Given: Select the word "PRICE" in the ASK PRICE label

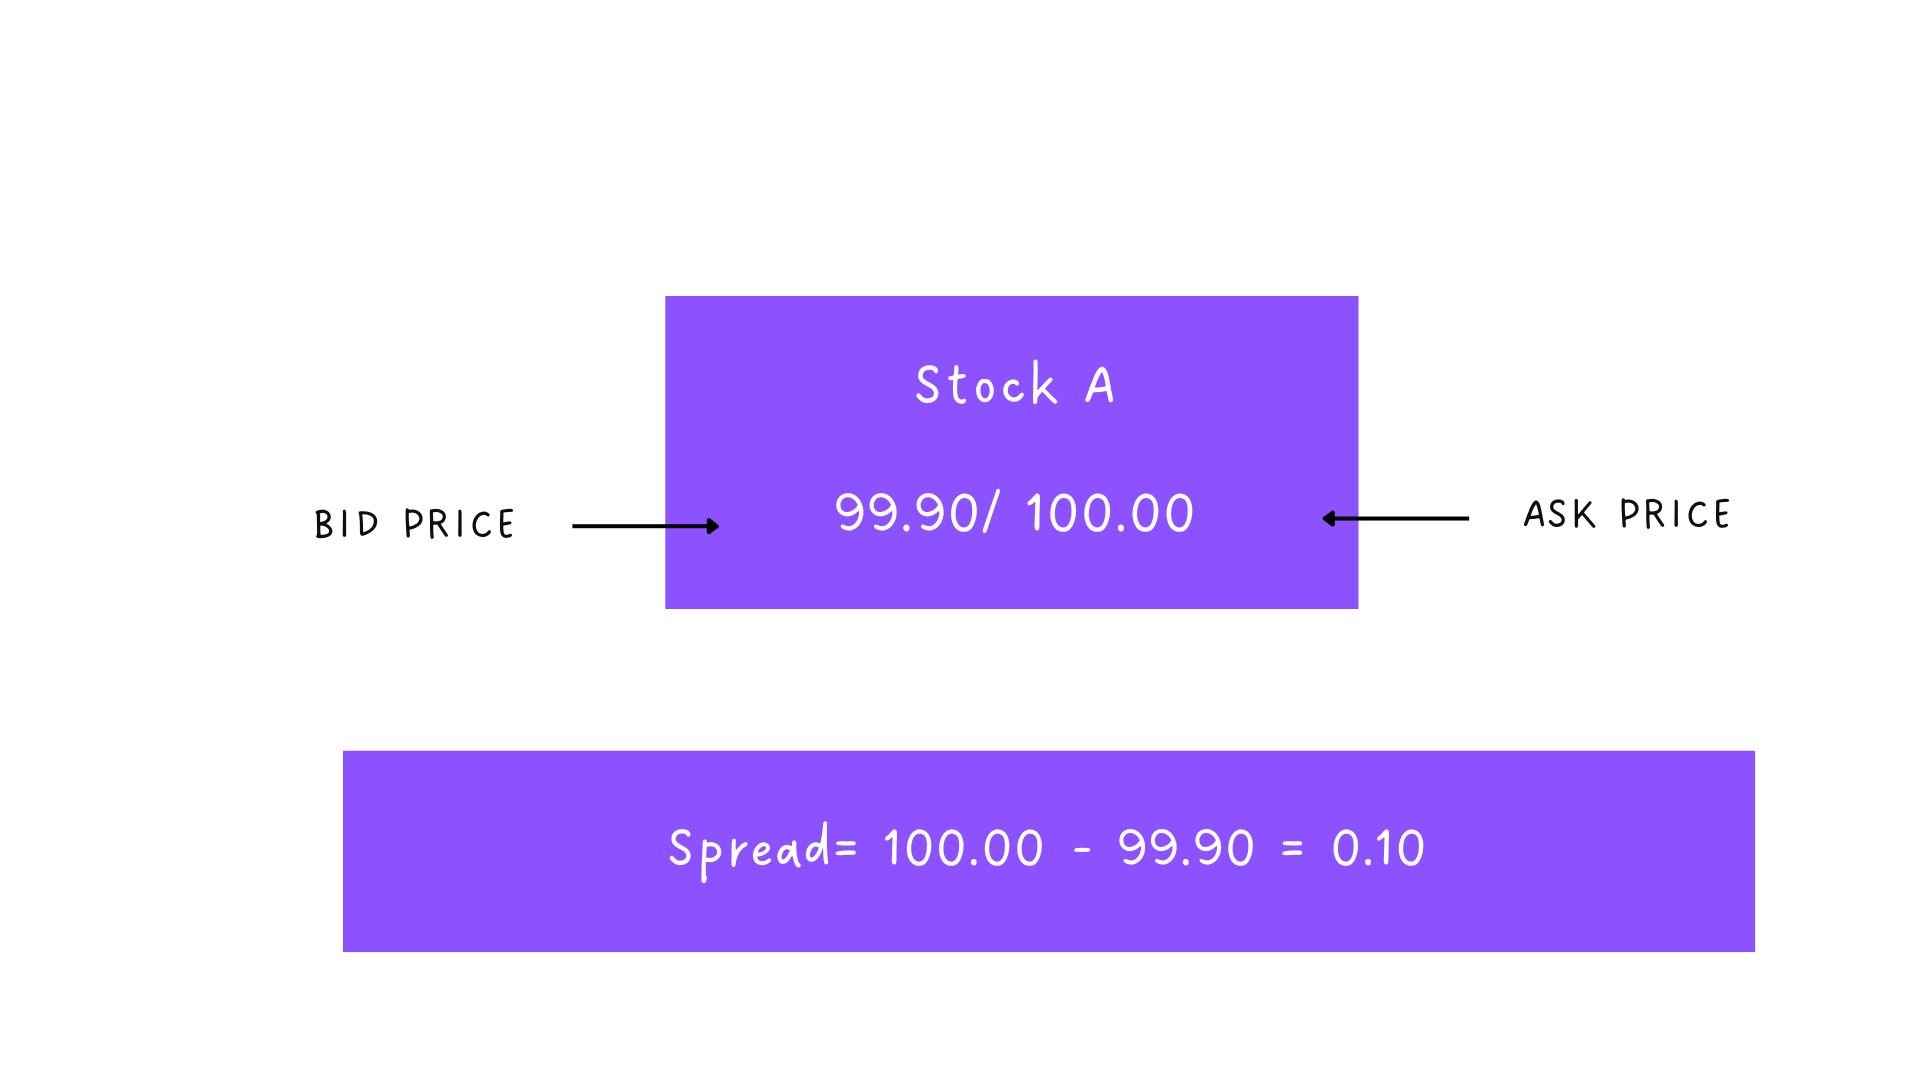Looking at the screenshot, I should click(x=1675, y=514).
